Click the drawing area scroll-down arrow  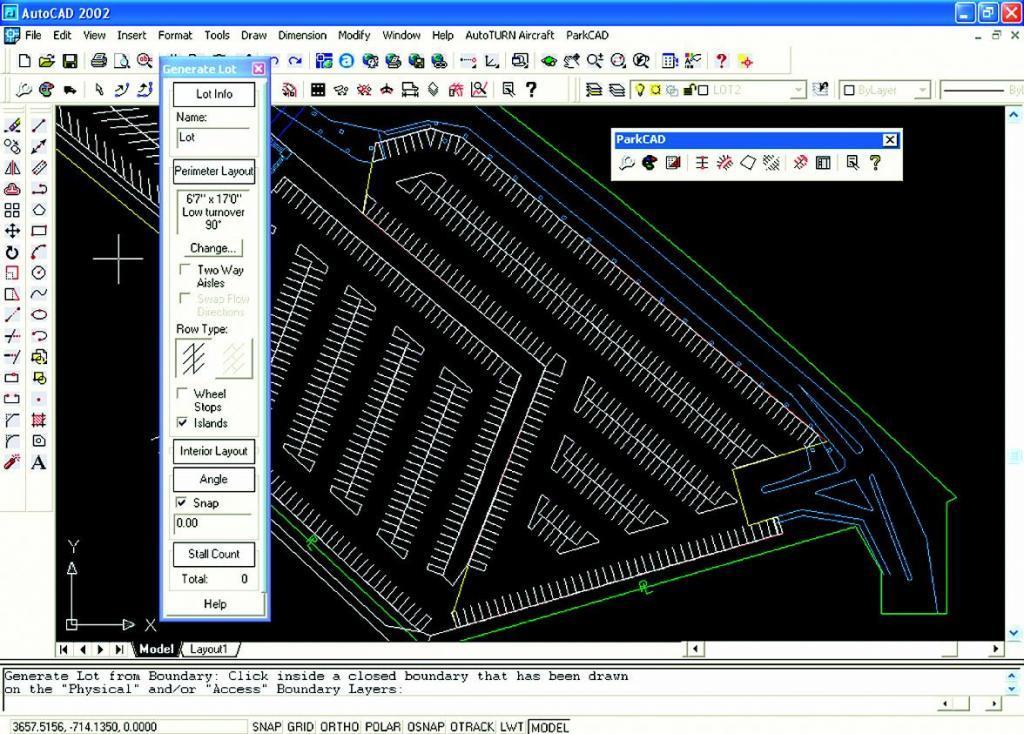point(1014,633)
